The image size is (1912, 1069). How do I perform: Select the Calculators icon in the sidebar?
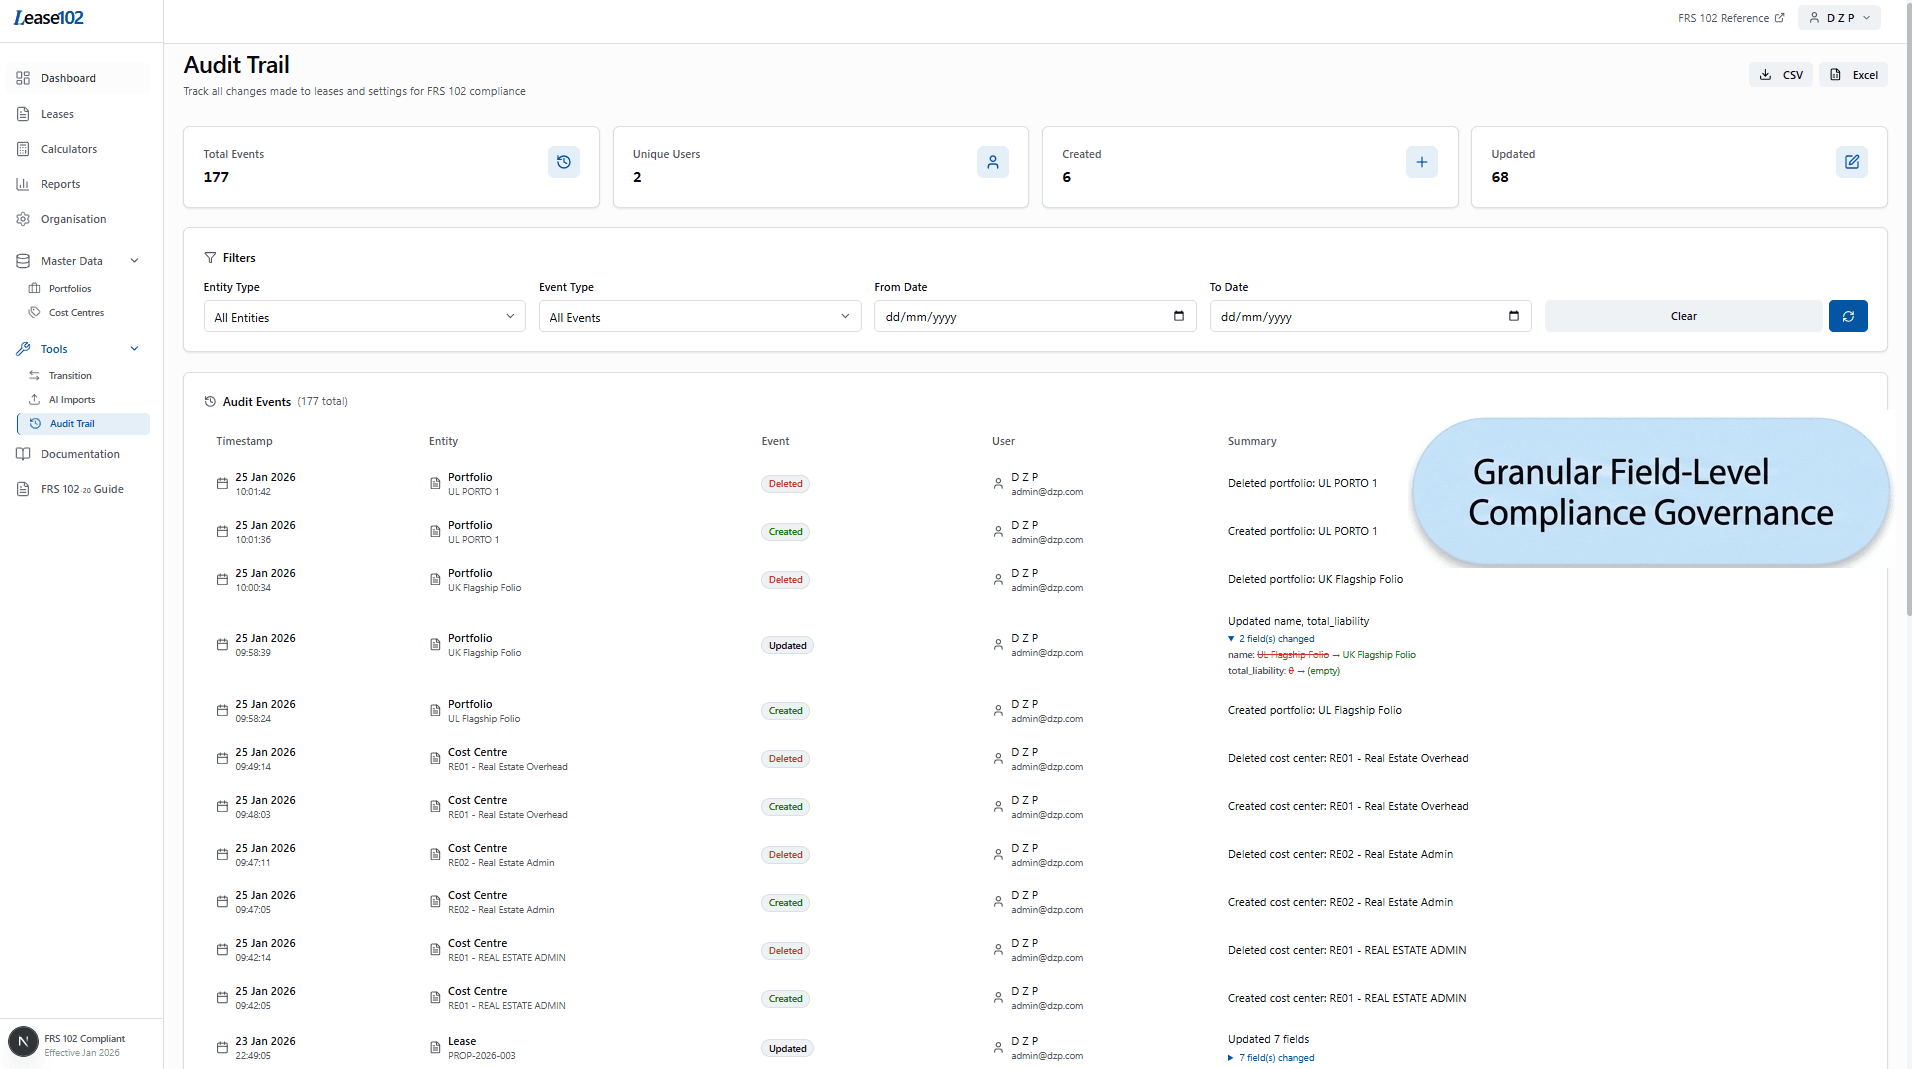pos(23,148)
